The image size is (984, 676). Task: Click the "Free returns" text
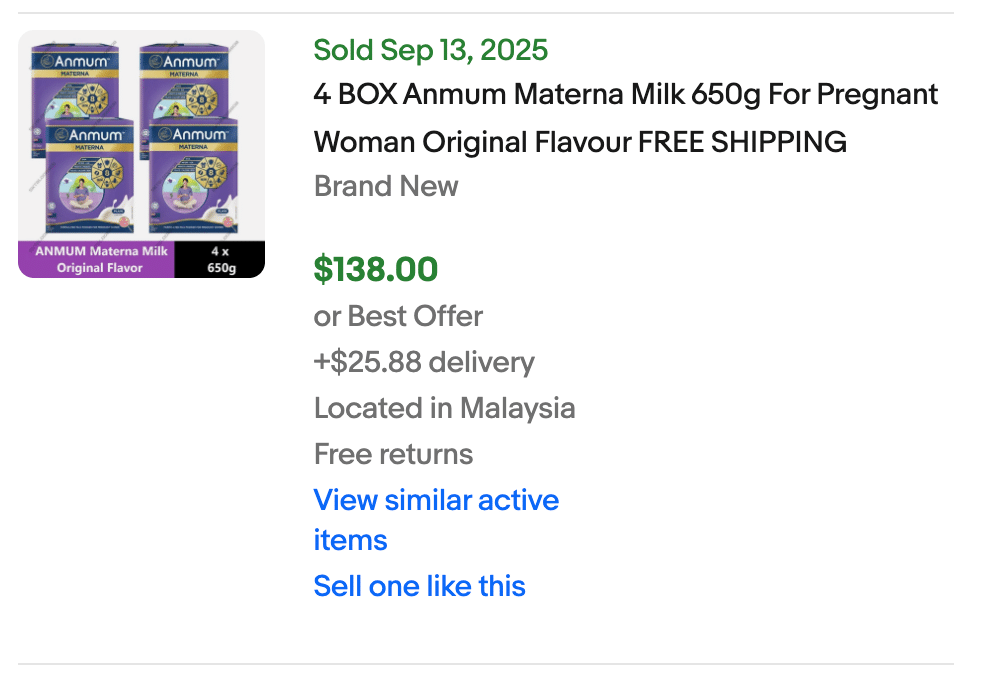pos(393,454)
